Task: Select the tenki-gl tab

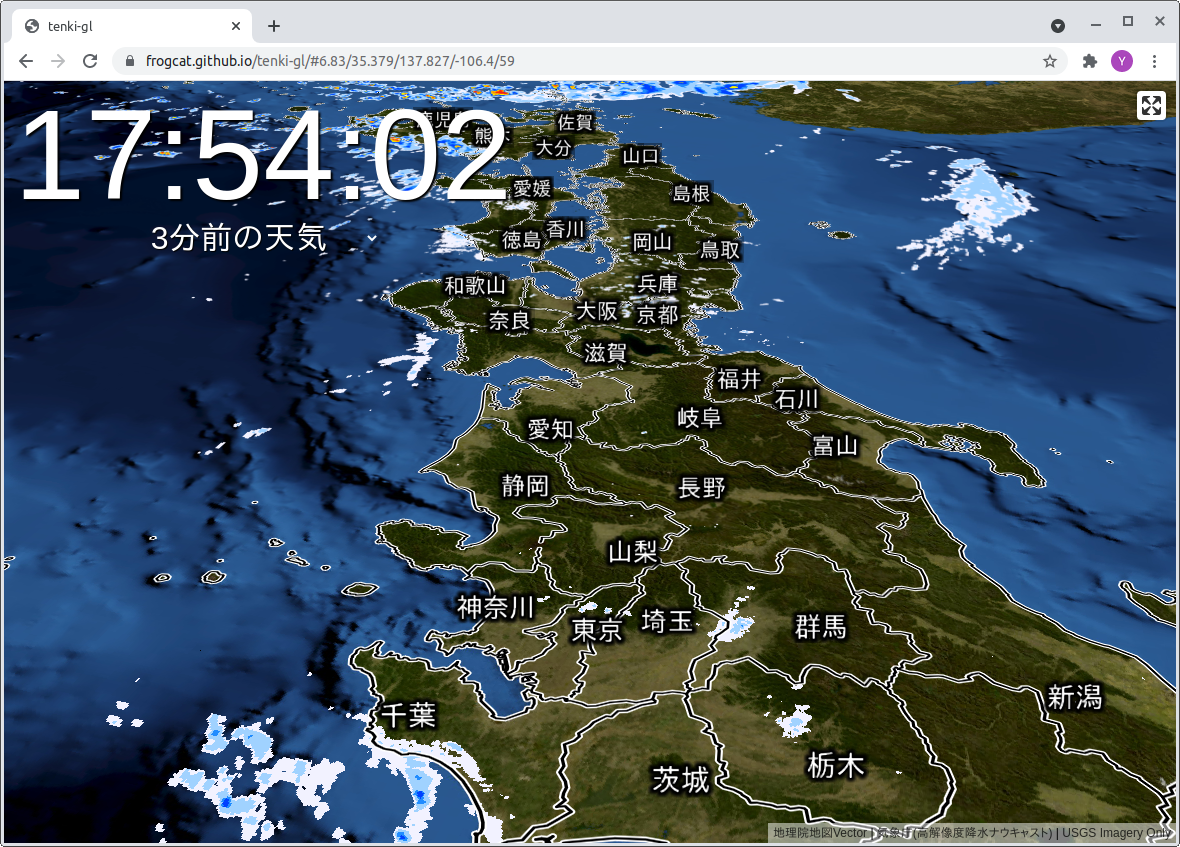Action: [x=132, y=26]
